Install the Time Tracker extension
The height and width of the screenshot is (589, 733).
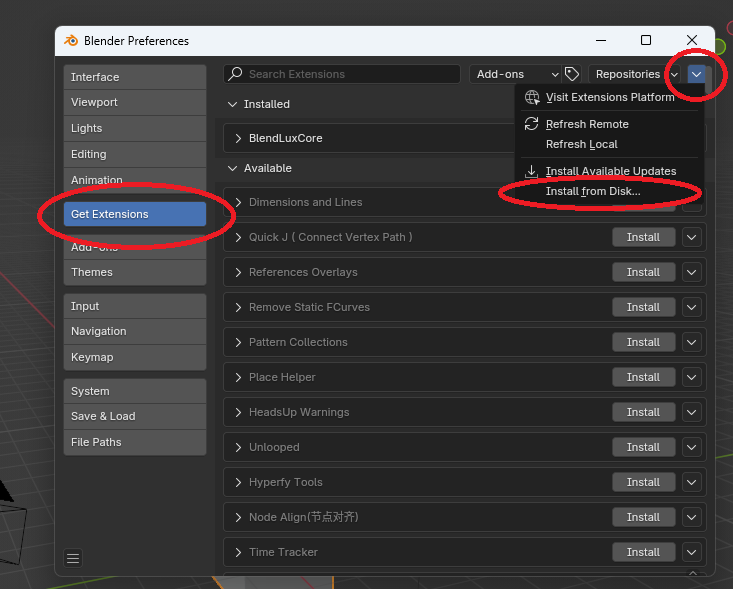[x=643, y=552]
